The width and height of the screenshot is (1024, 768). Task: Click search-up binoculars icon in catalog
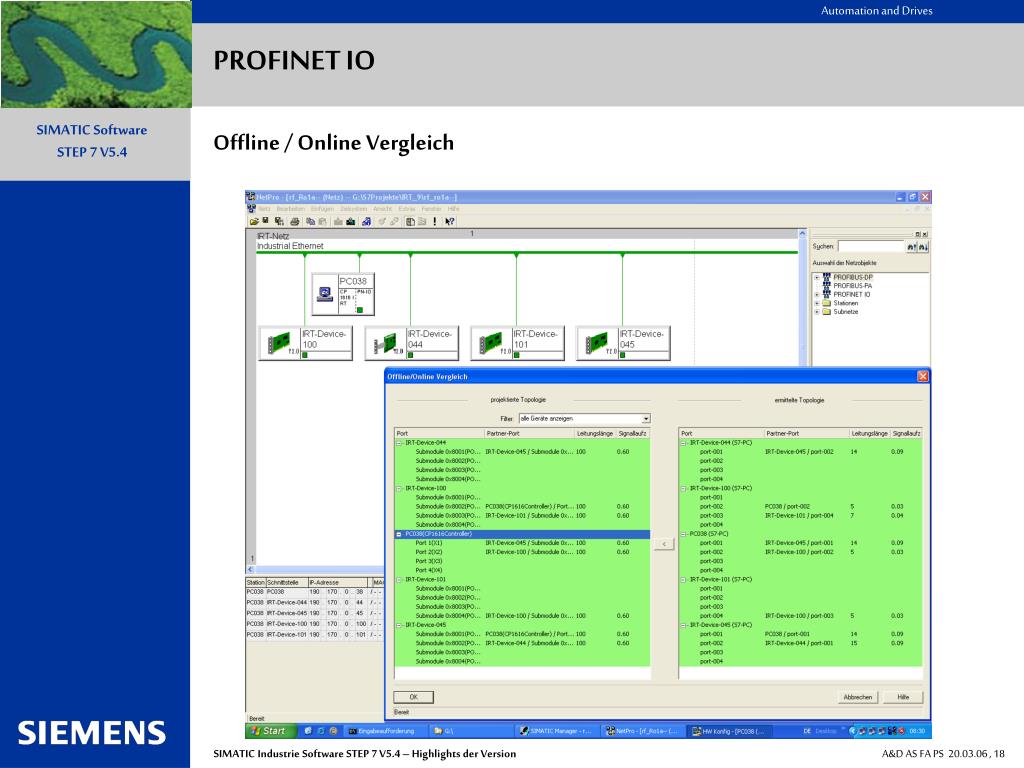912,247
